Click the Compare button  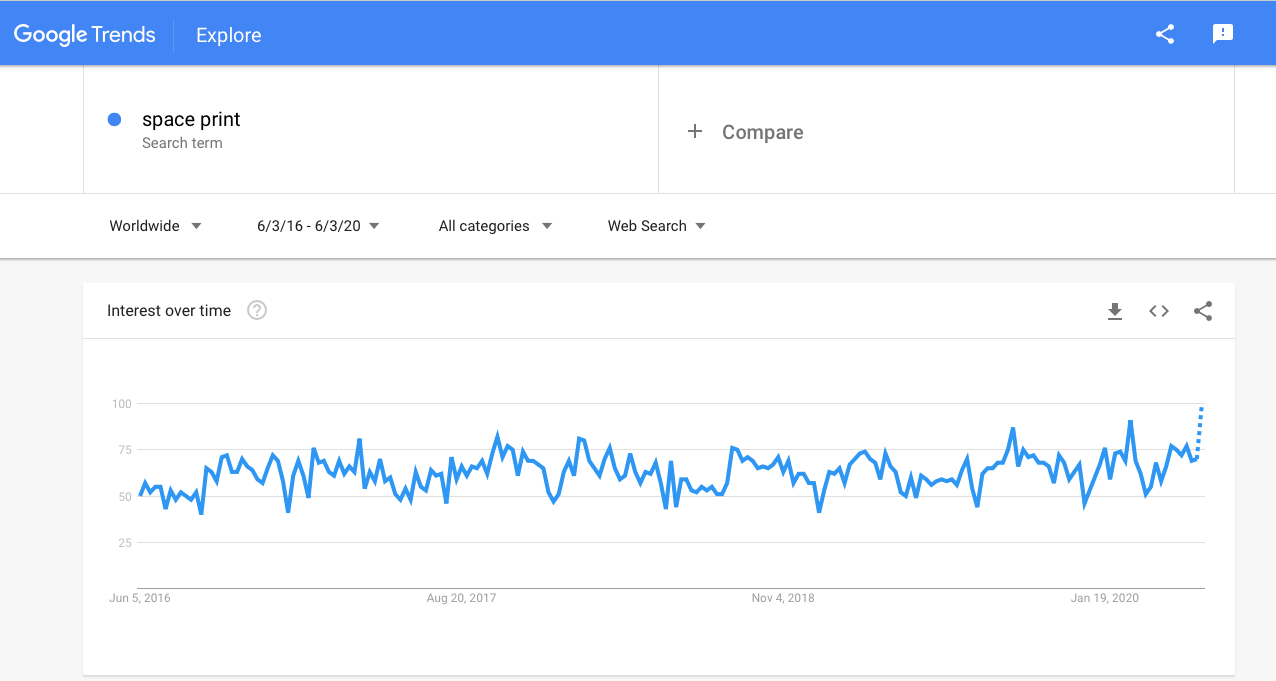pos(762,132)
